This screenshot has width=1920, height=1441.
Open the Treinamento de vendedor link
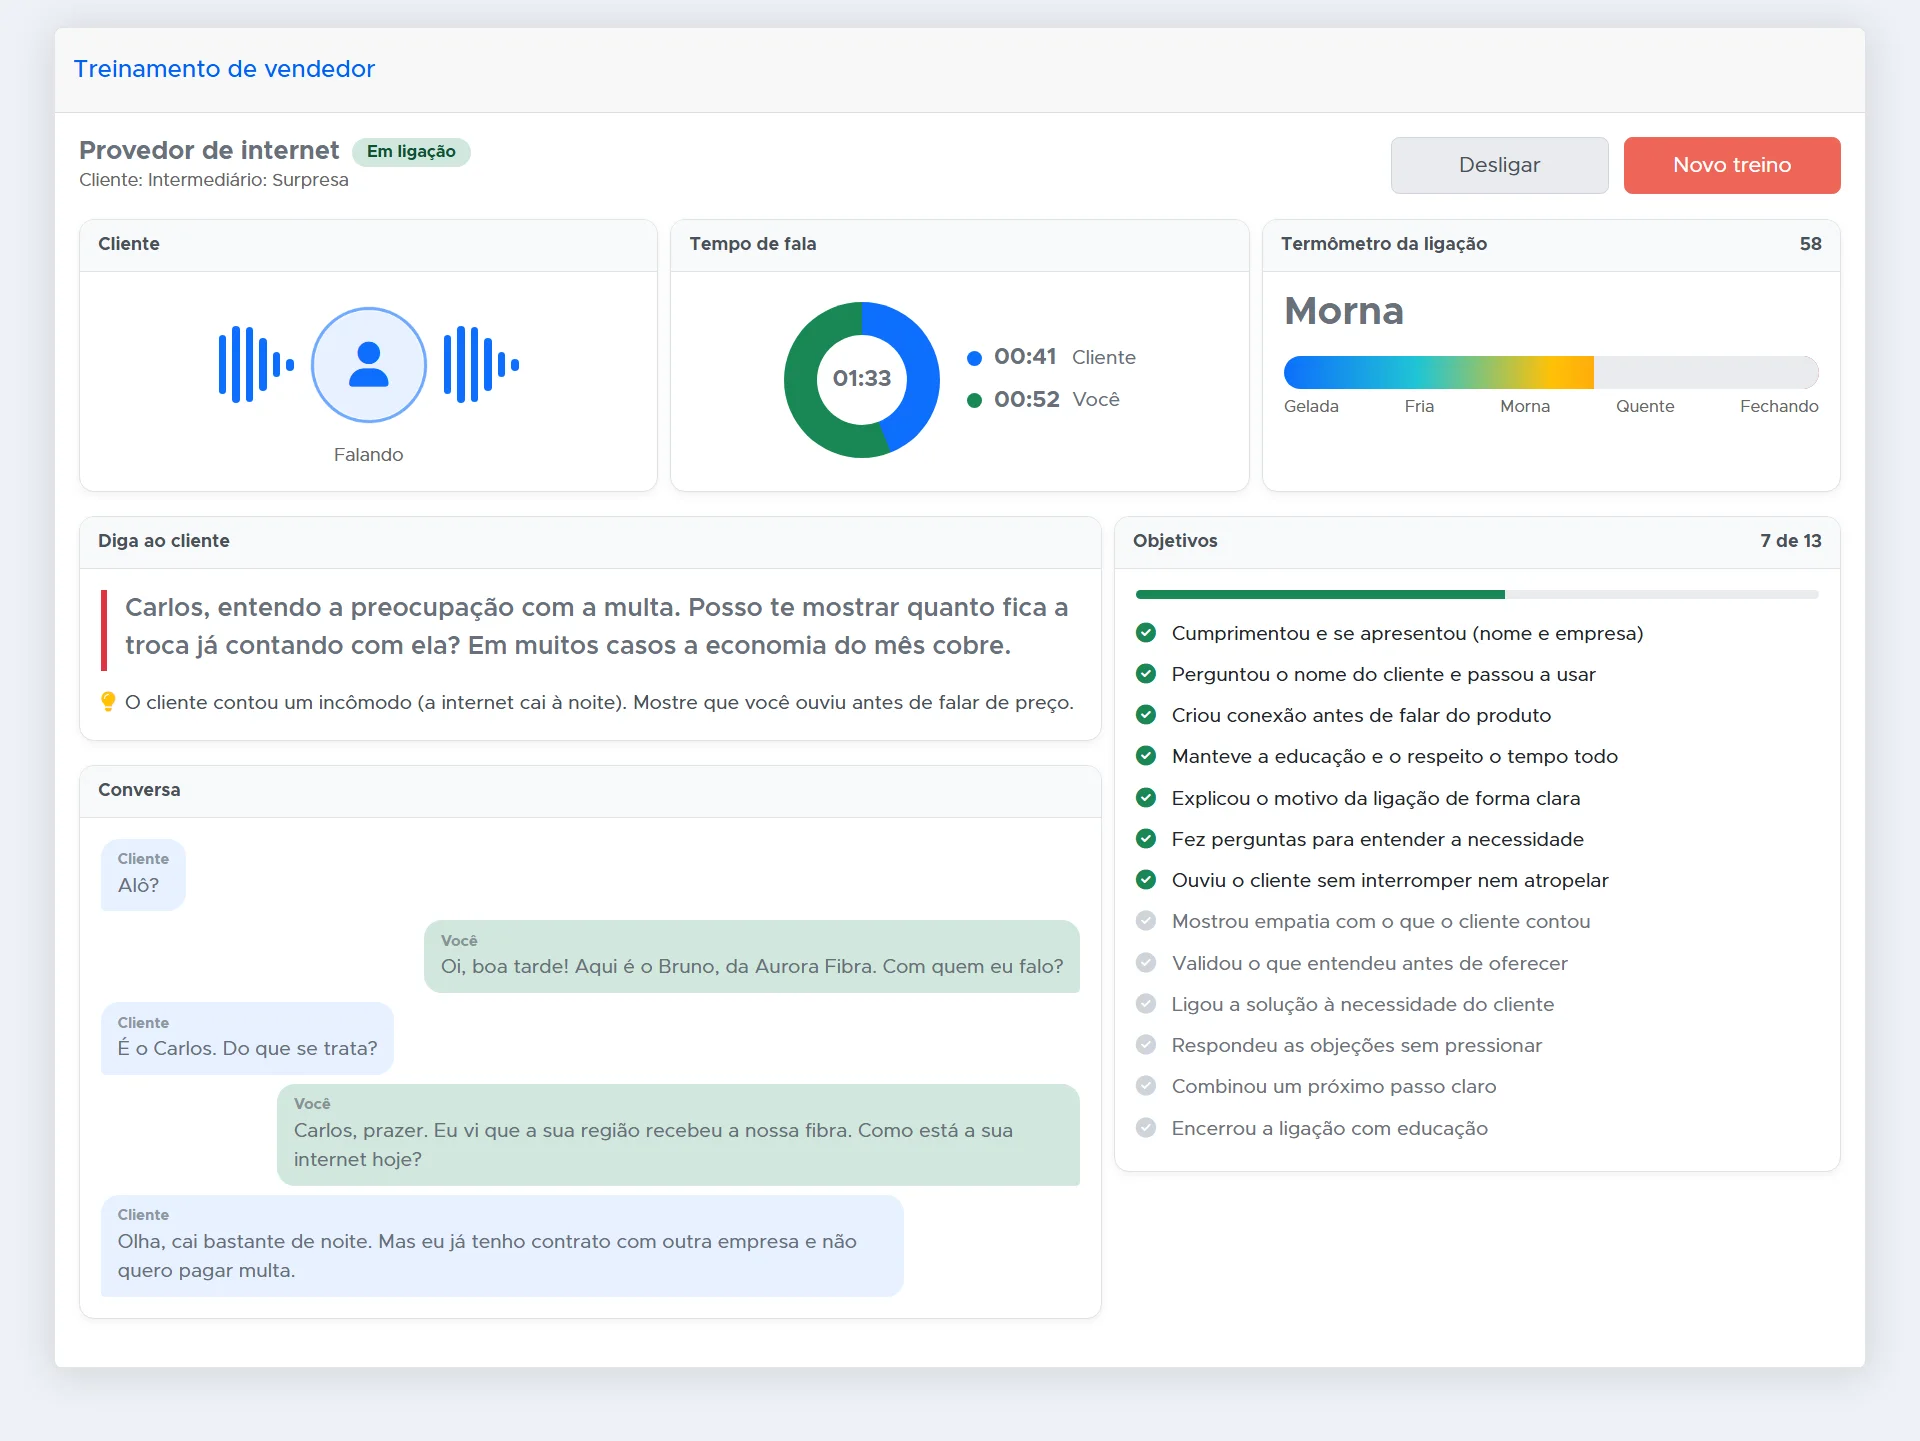[x=224, y=69]
